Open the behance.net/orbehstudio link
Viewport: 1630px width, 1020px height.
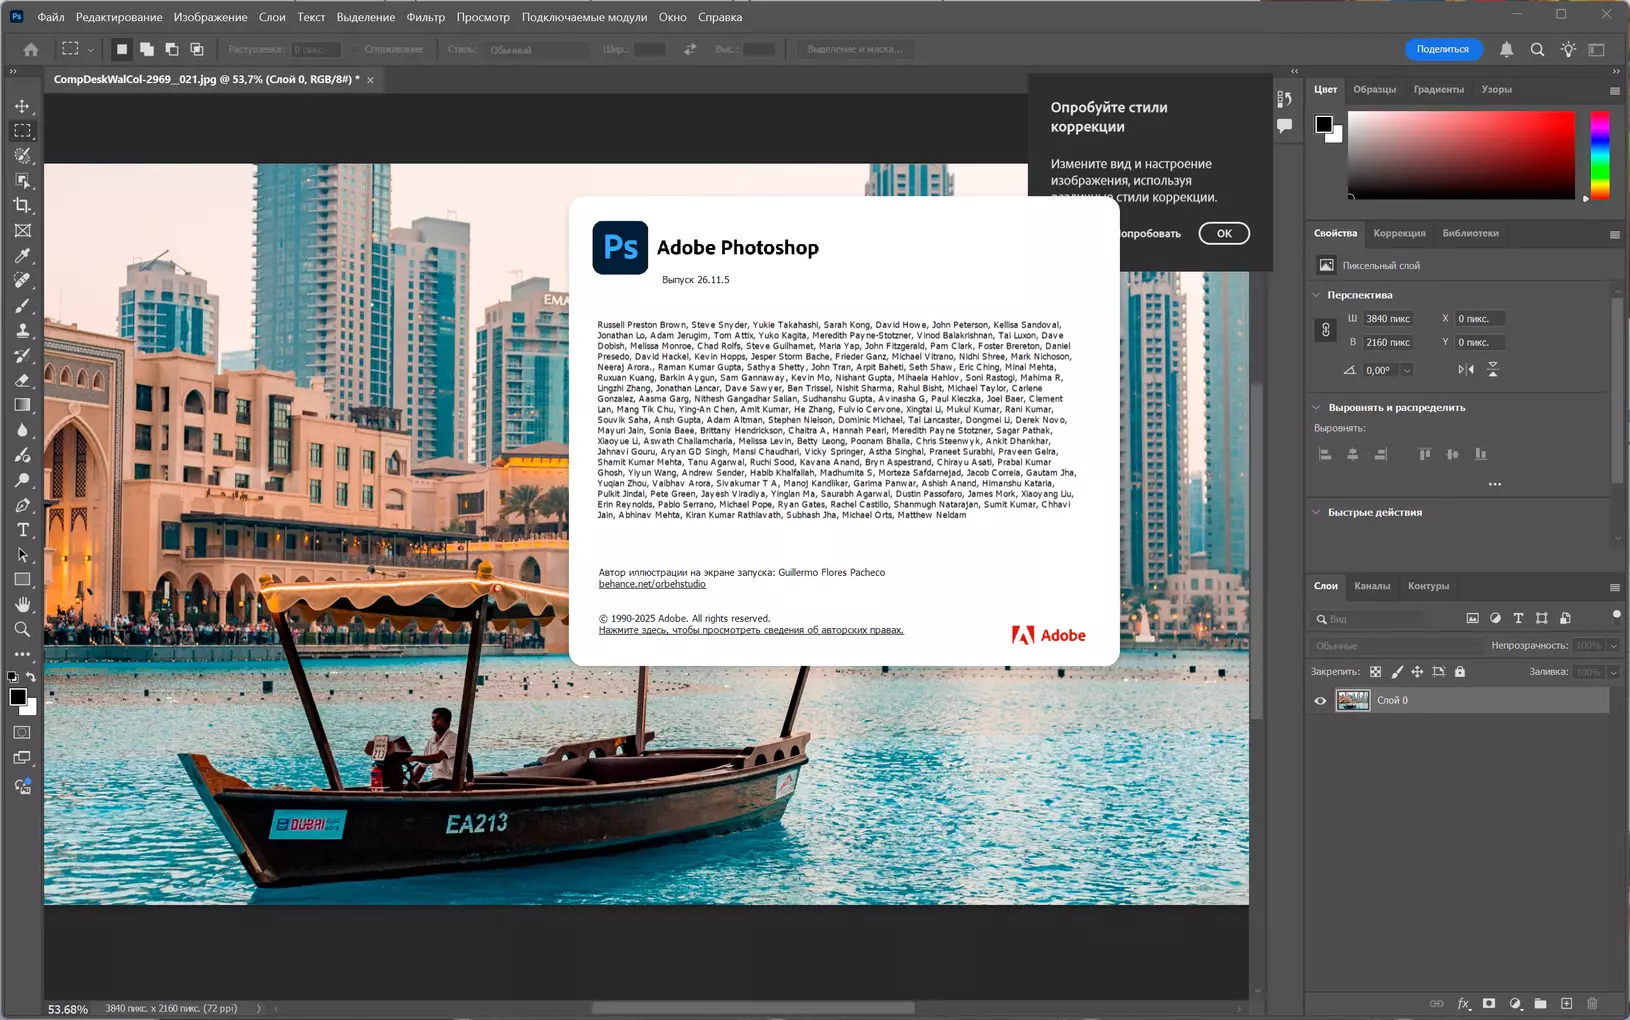[652, 584]
